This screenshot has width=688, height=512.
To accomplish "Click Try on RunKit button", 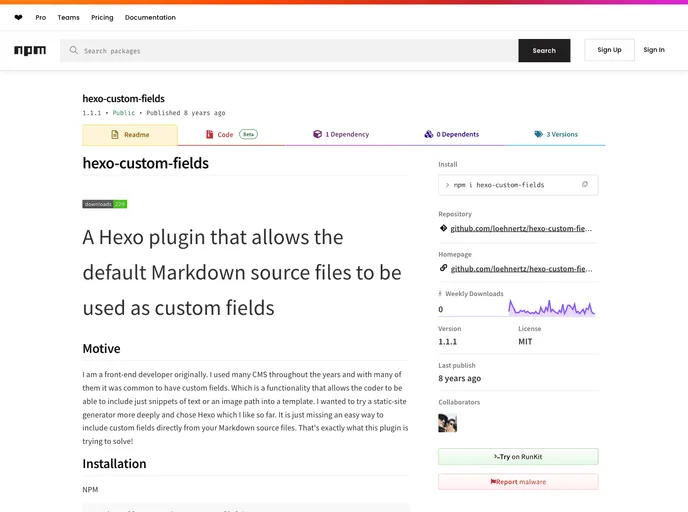I will pyautogui.click(x=518, y=456).
